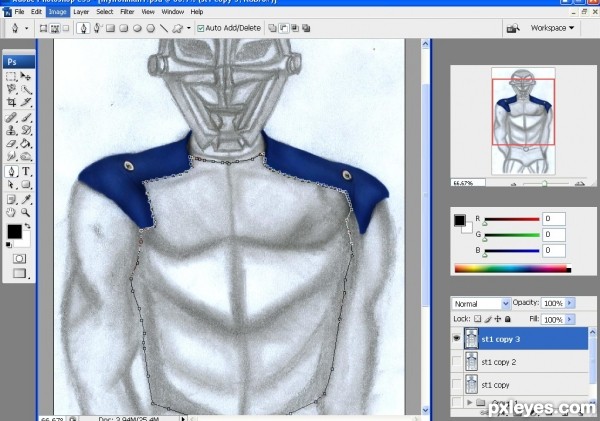The image size is (600, 421).
Task: Select the Healing Brush tool
Action: click(x=11, y=117)
